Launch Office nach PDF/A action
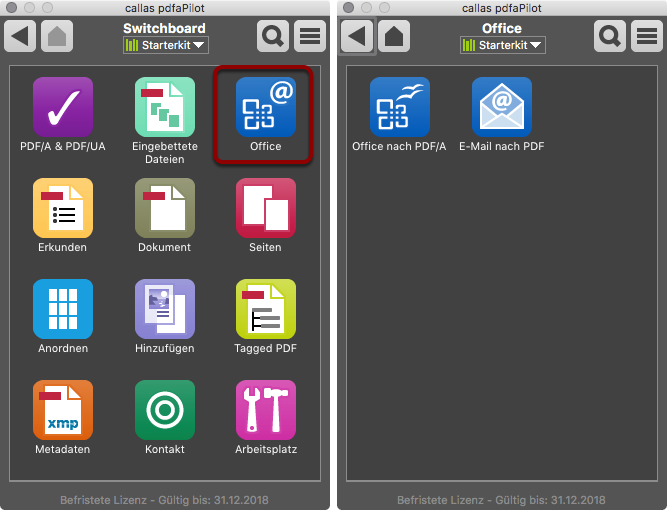Image resolution: width=668 pixels, height=510 pixels. coord(400,107)
